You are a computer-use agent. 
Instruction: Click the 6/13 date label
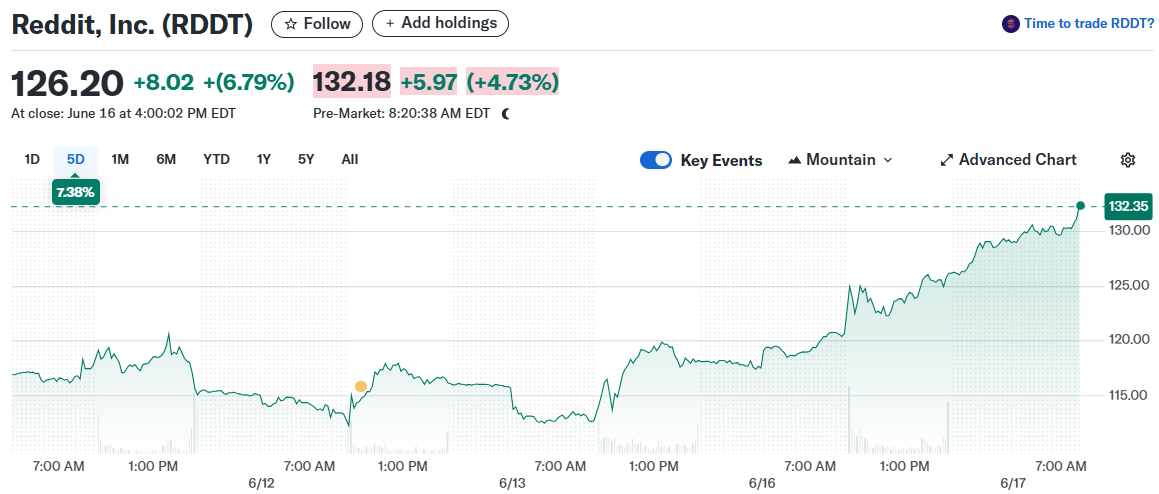511,483
